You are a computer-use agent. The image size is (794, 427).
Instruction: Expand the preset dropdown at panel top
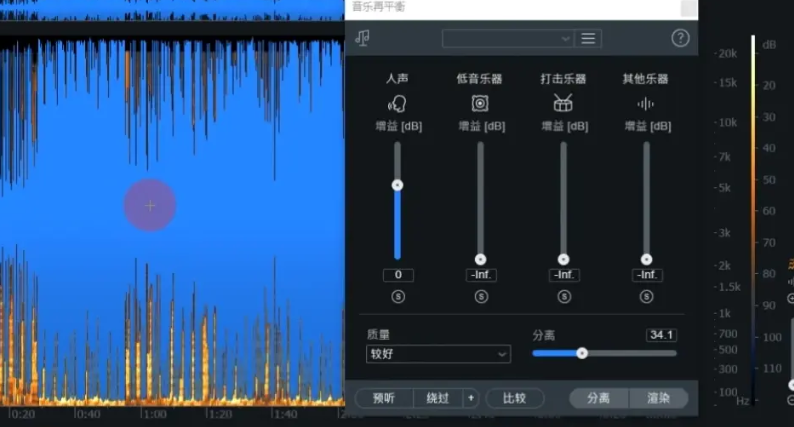pyautogui.click(x=508, y=38)
